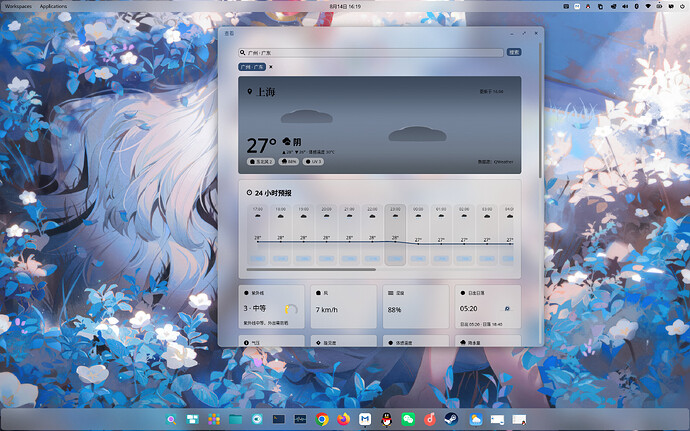The image size is (690, 431).
Task: Select the 18:00 hourly forecast column
Action: click(x=281, y=235)
